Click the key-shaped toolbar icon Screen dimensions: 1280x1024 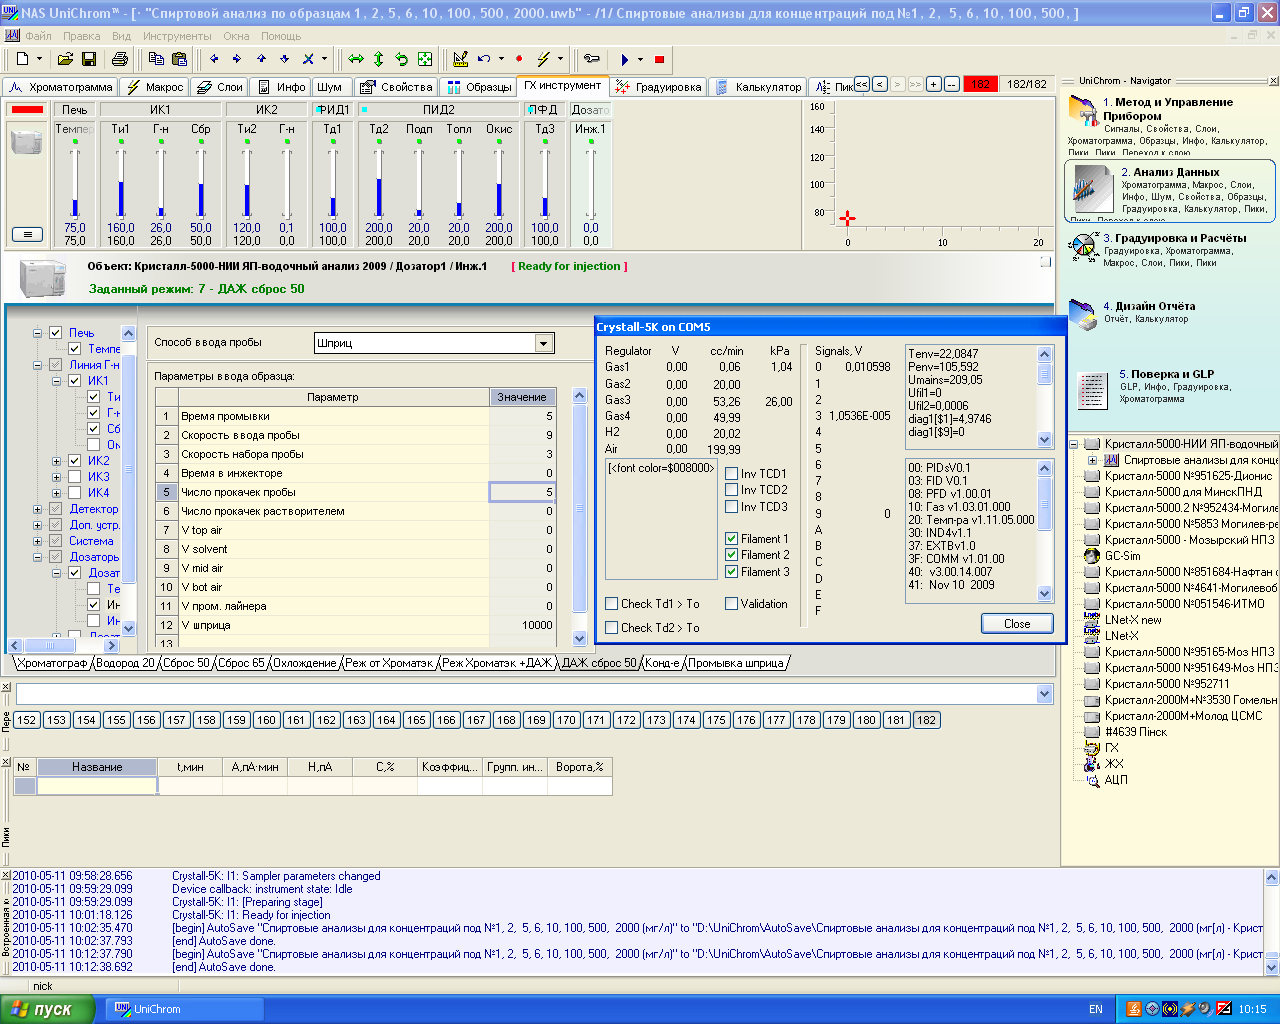pos(592,59)
